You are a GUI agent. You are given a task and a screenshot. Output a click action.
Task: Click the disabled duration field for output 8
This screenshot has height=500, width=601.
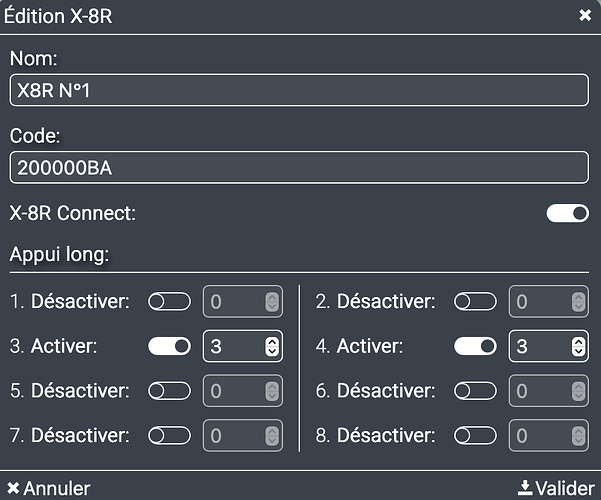click(x=538, y=436)
